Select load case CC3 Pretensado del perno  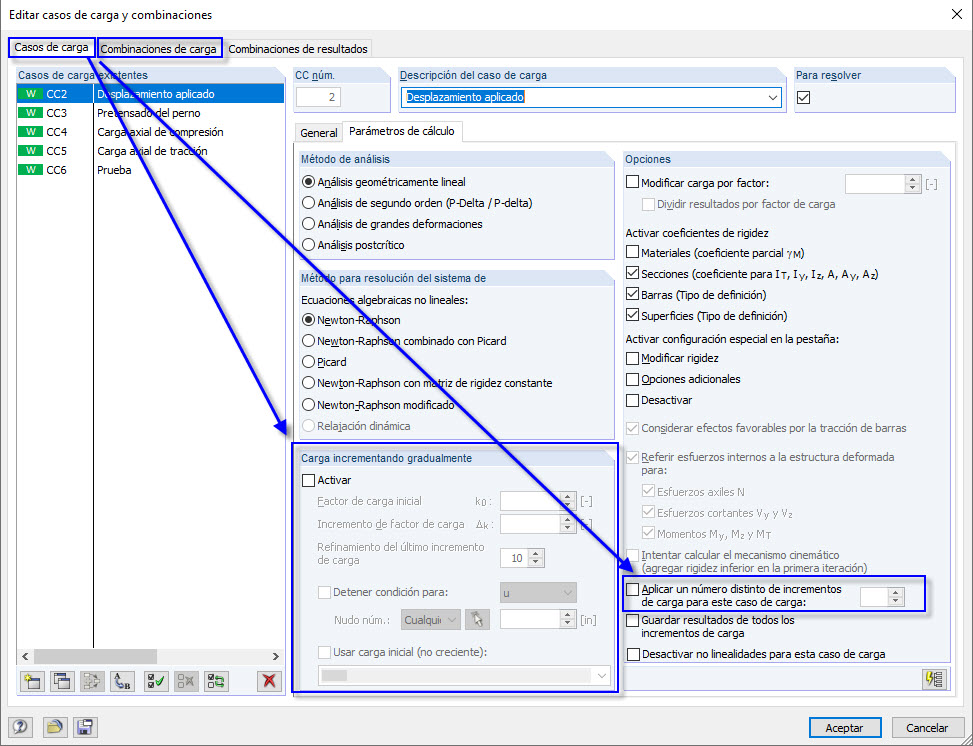(150, 113)
